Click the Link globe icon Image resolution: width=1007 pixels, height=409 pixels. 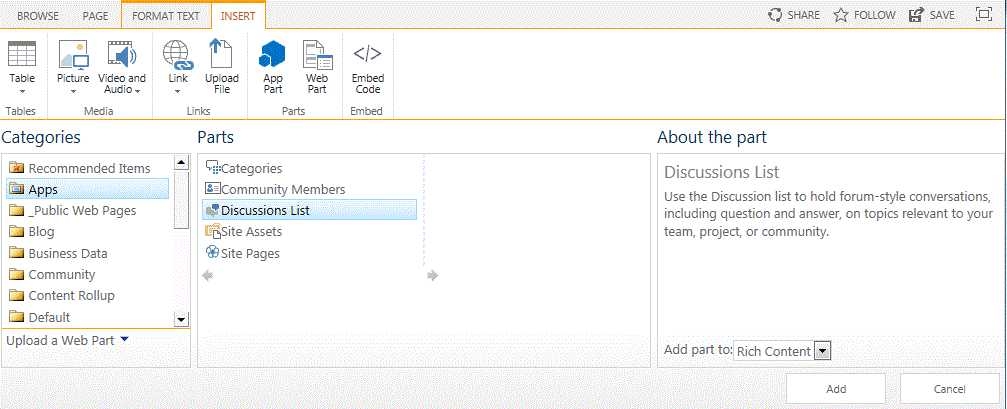(x=178, y=54)
